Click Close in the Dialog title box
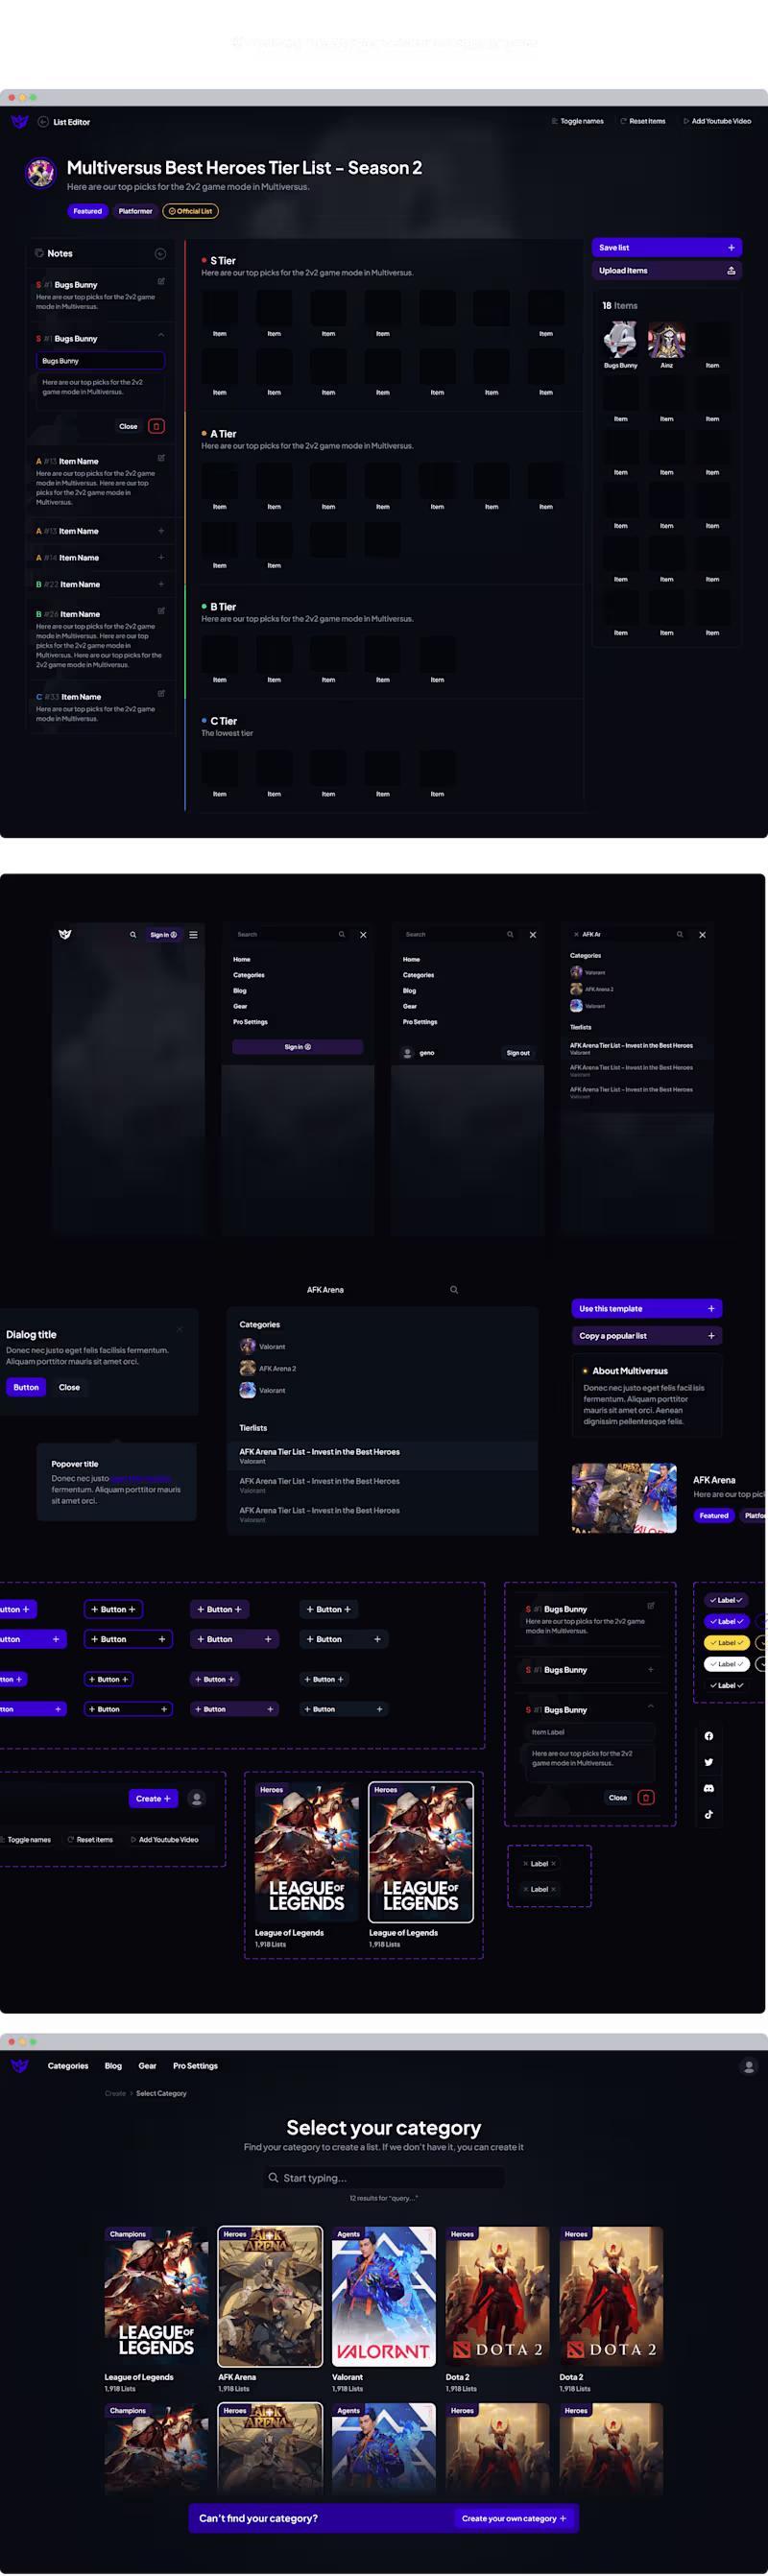768x2576 pixels. tap(69, 1387)
